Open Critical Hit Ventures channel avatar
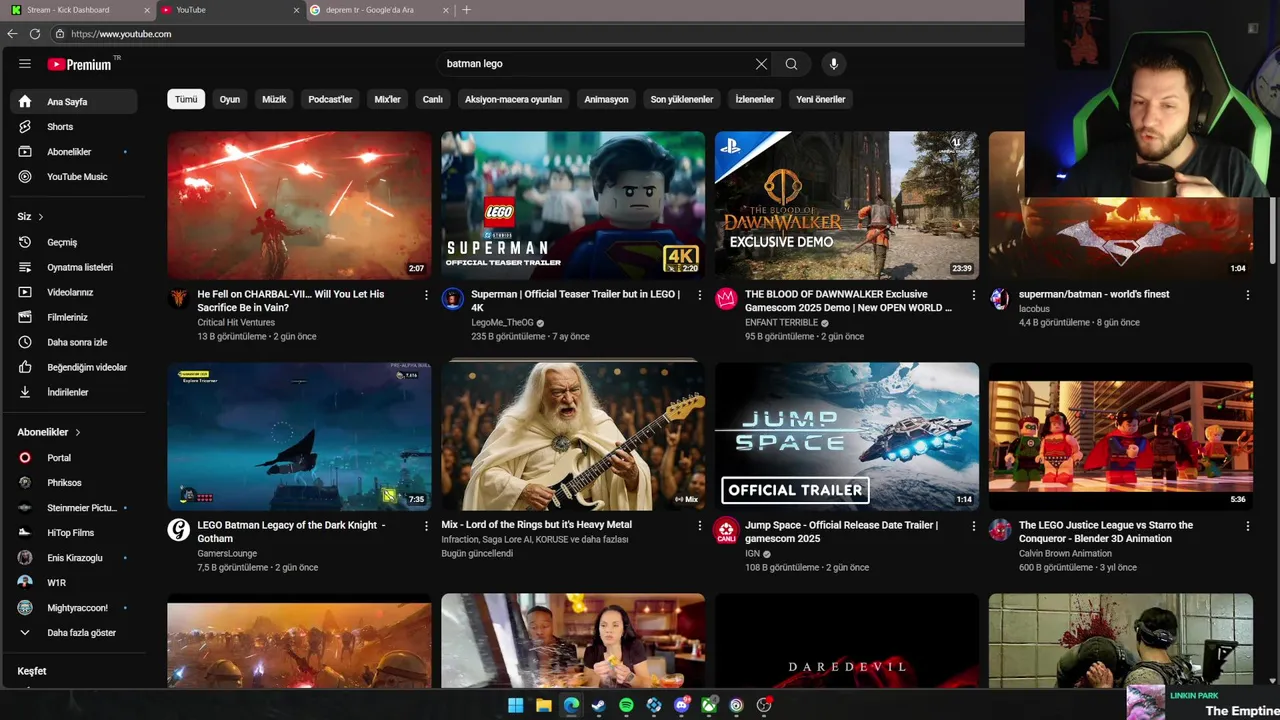 point(179,298)
